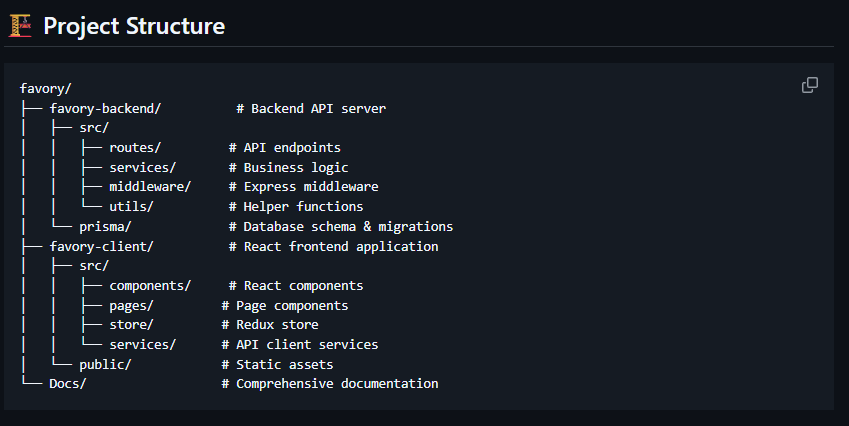Image resolution: width=849 pixels, height=426 pixels.
Task: Select the 'favory-client/' folder text
Action: coord(101,246)
